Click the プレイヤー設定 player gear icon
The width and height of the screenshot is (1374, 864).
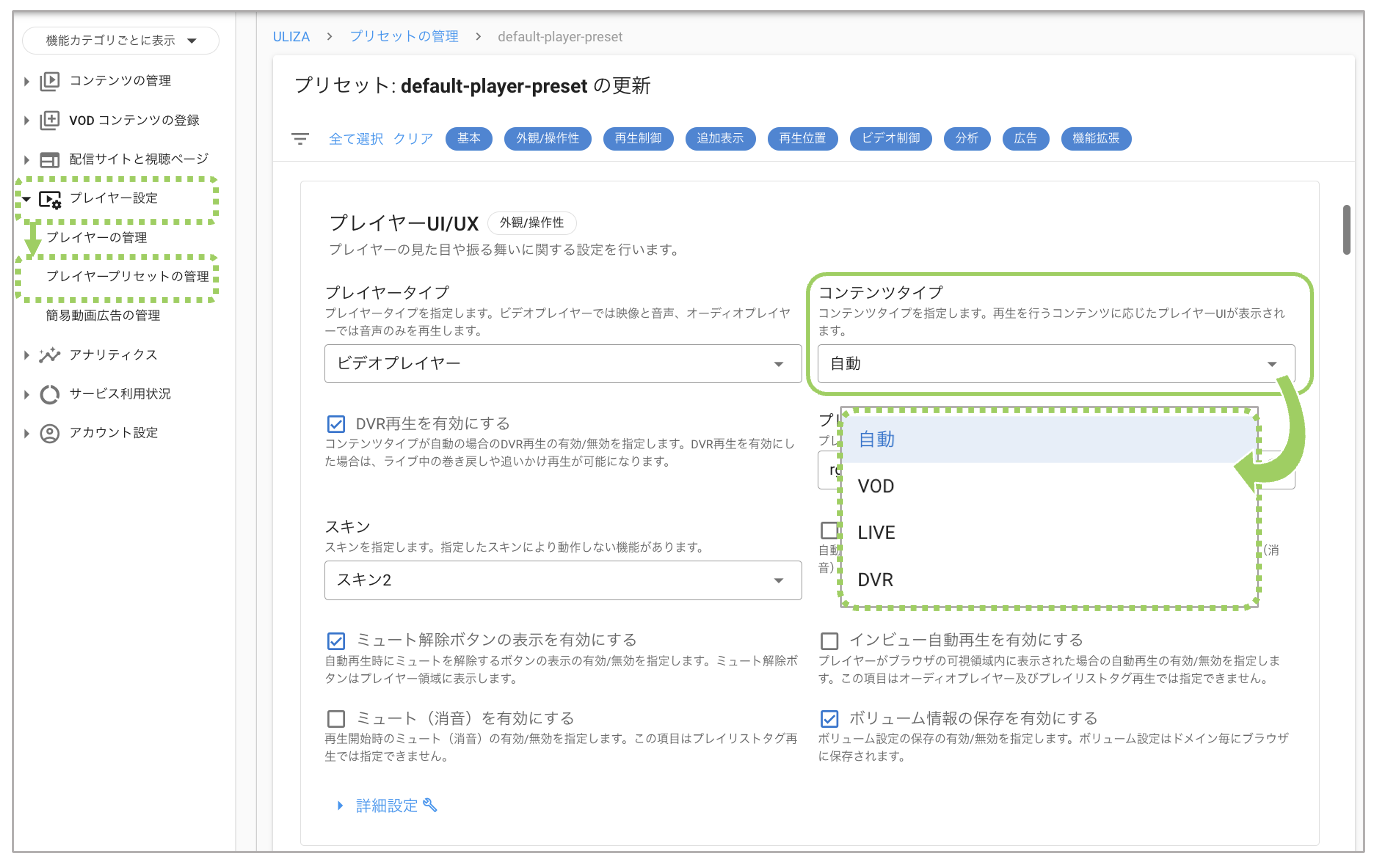50,199
